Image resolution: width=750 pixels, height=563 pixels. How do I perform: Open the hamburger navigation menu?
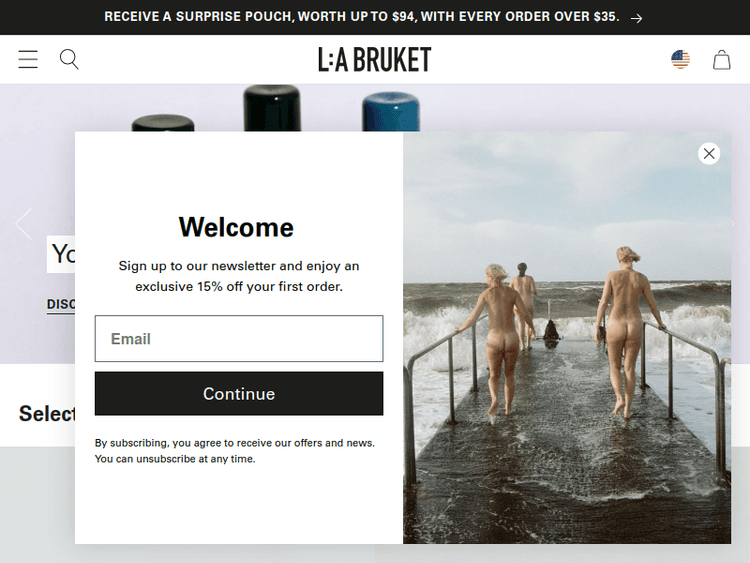[28, 59]
